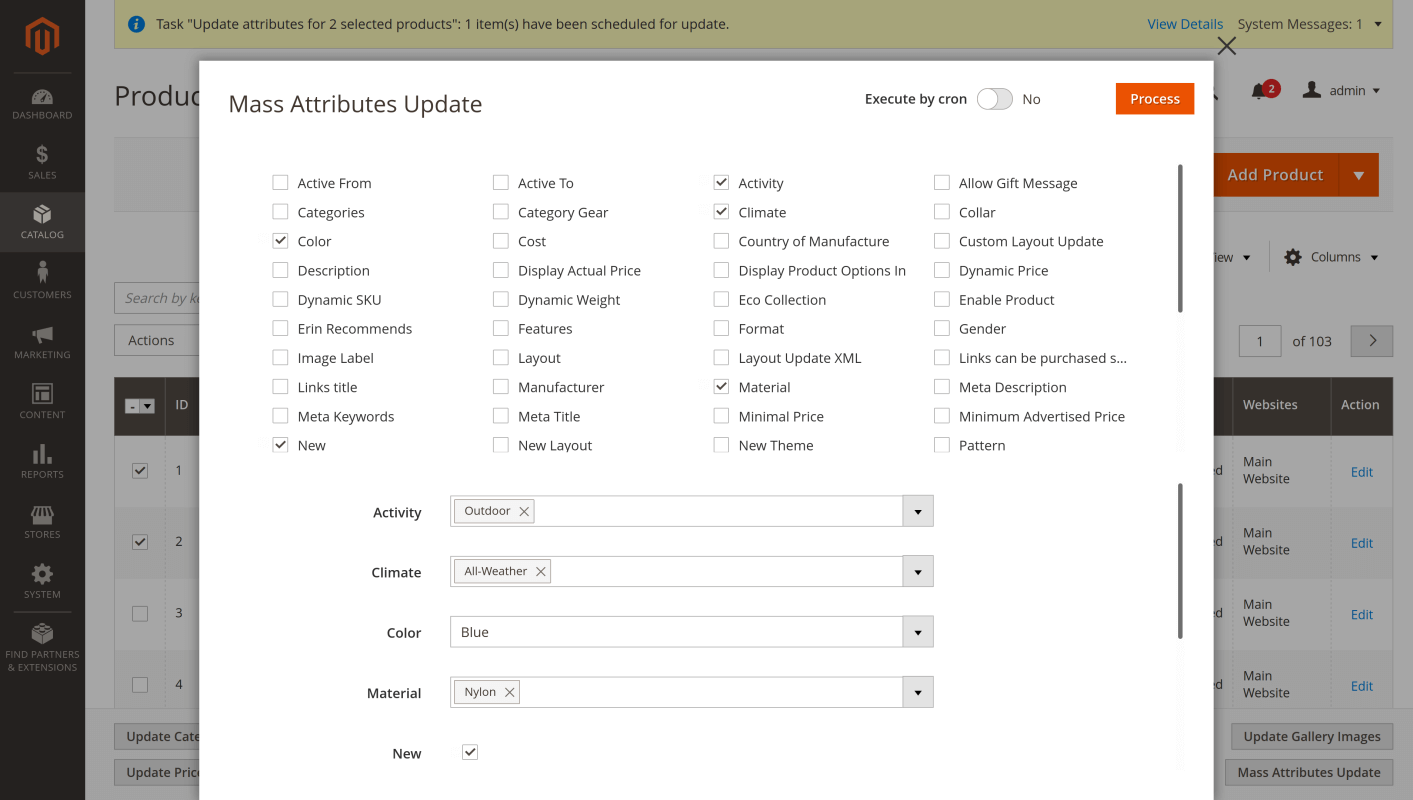The width and height of the screenshot is (1413, 800).
Task: Open the Marketing sidebar icon
Action: [x=42, y=341]
